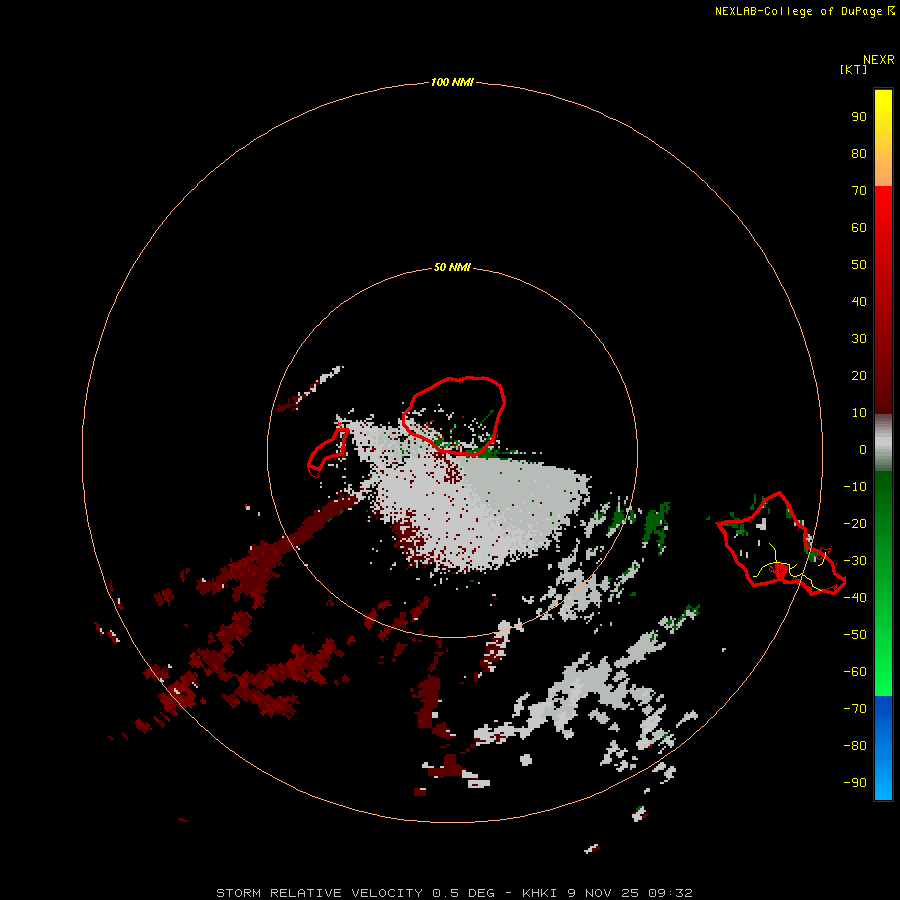Click "STORM RELATIVE VELOCITY" in the bottom caption
This screenshot has width=900, height=900.
319,893
